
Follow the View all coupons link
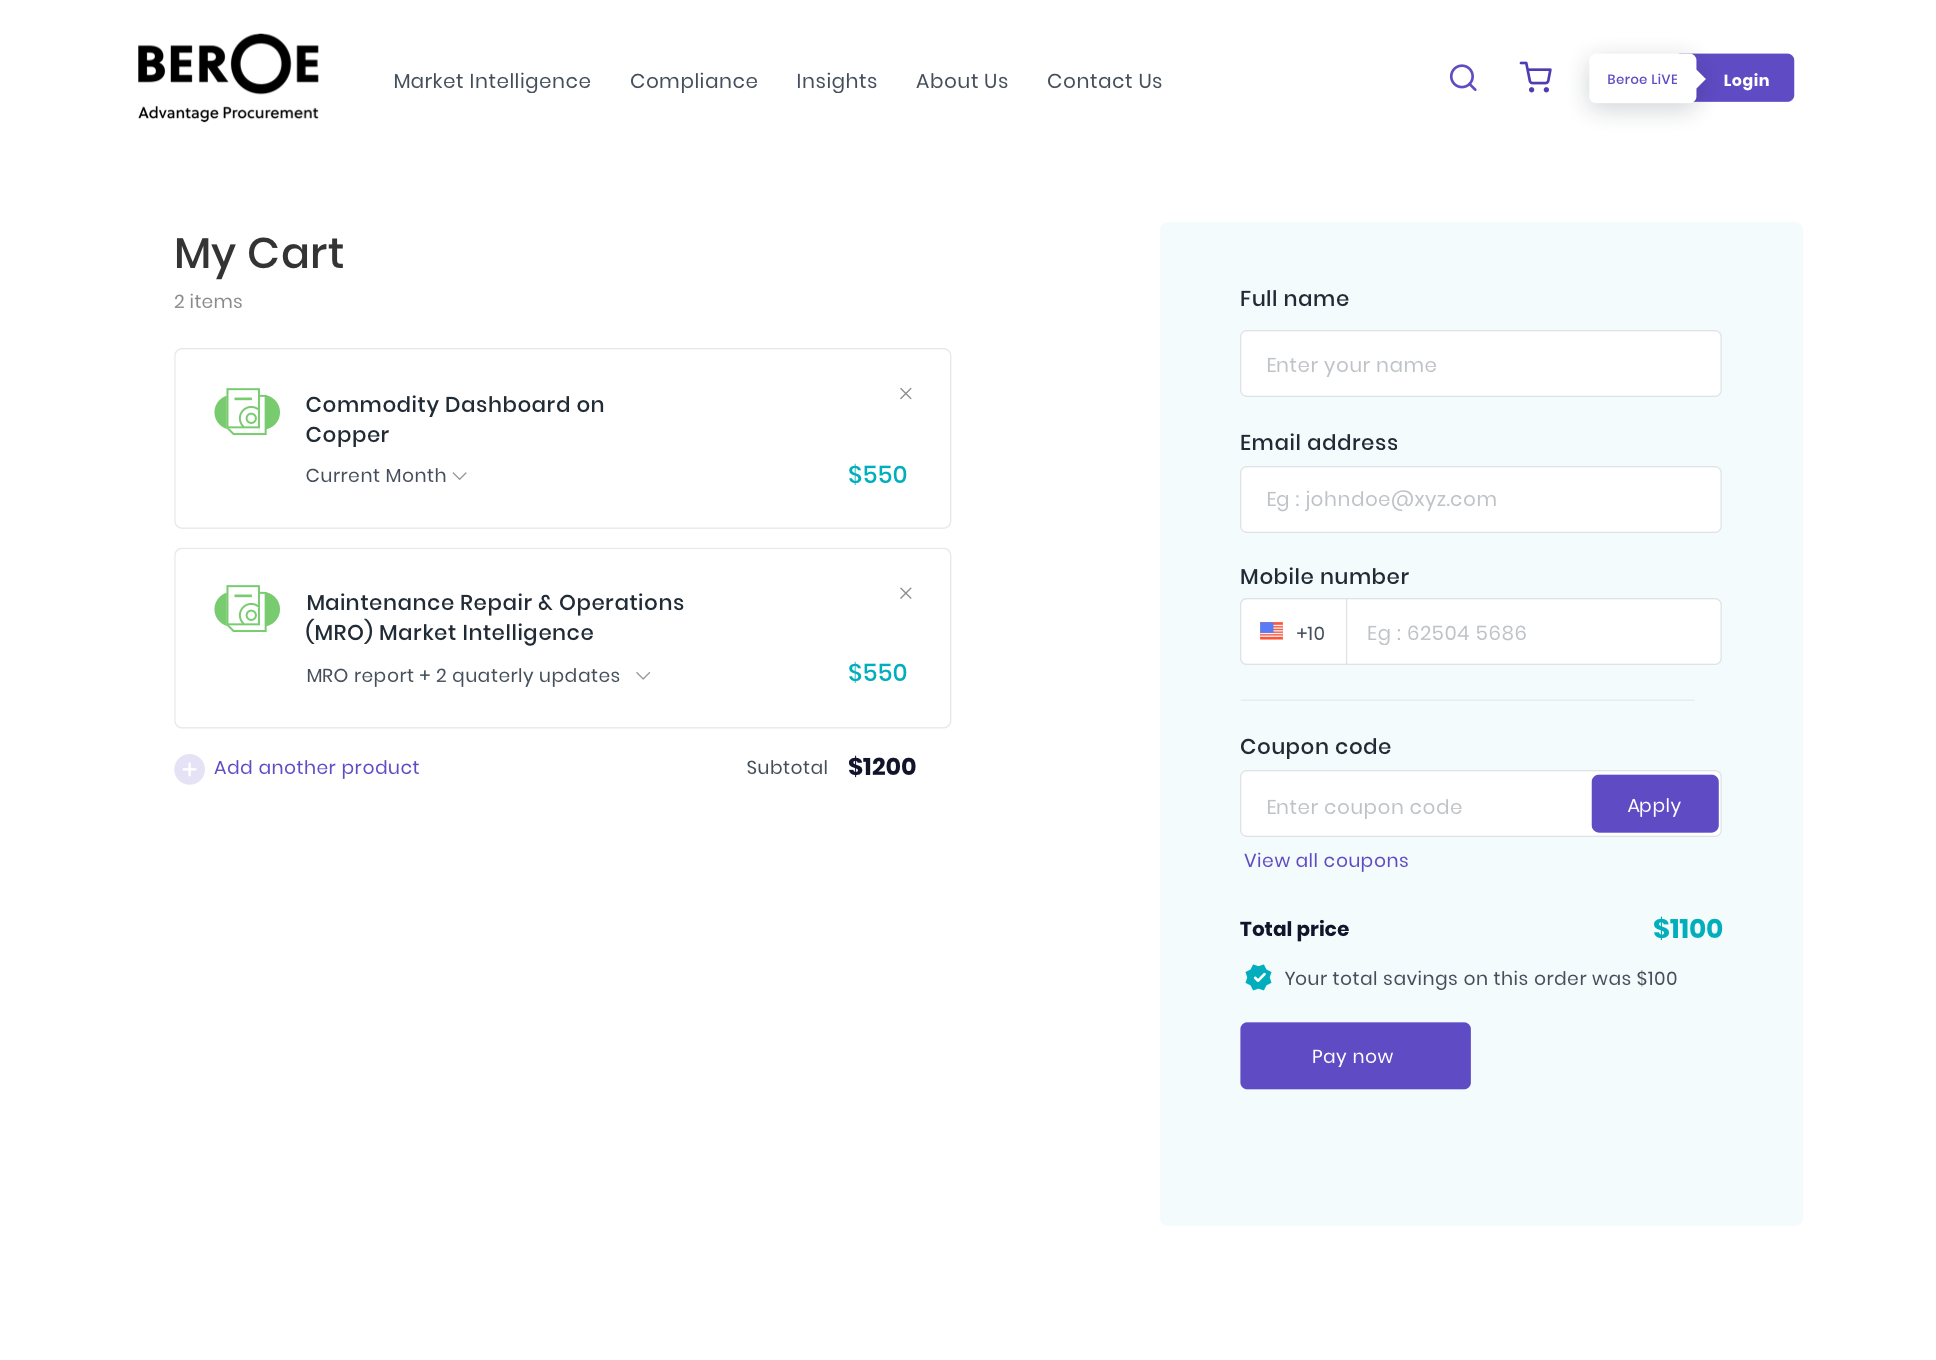(1325, 861)
